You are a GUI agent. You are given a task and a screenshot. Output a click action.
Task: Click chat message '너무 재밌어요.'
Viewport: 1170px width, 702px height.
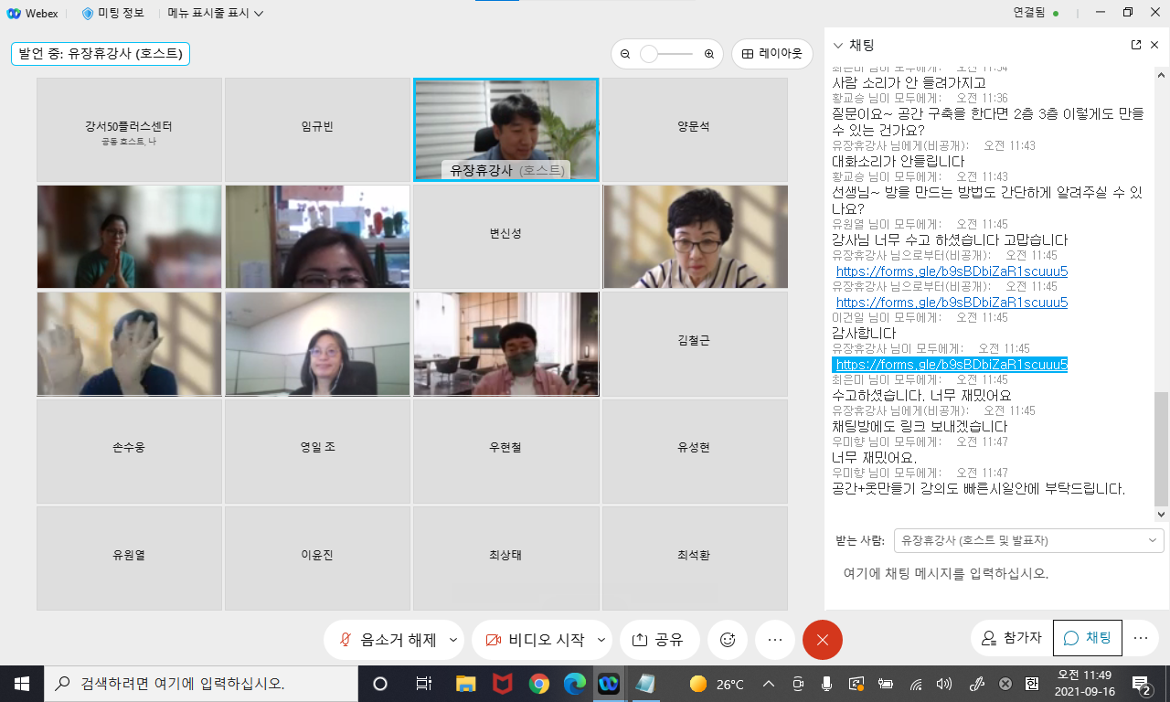click(x=874, y=457)
